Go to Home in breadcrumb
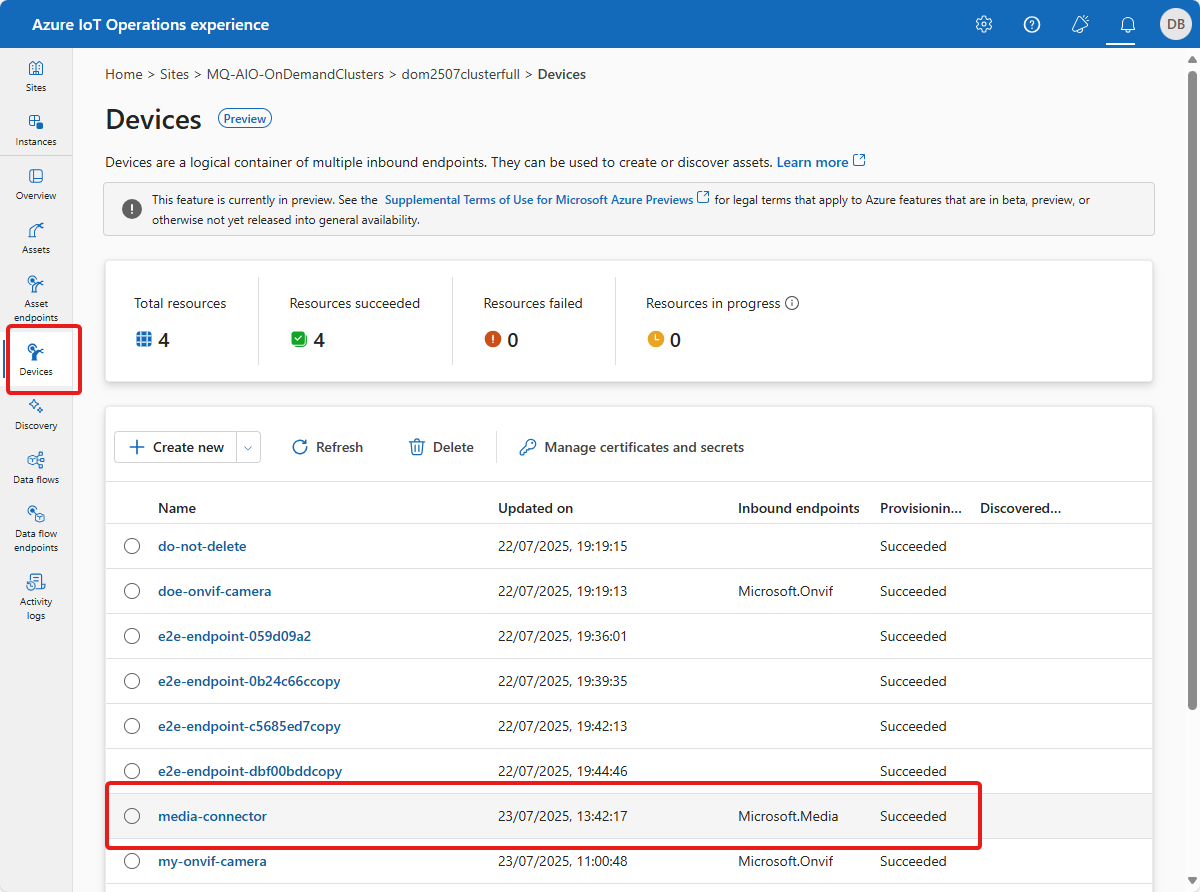1200x892 pixels. tap(124, 74)
